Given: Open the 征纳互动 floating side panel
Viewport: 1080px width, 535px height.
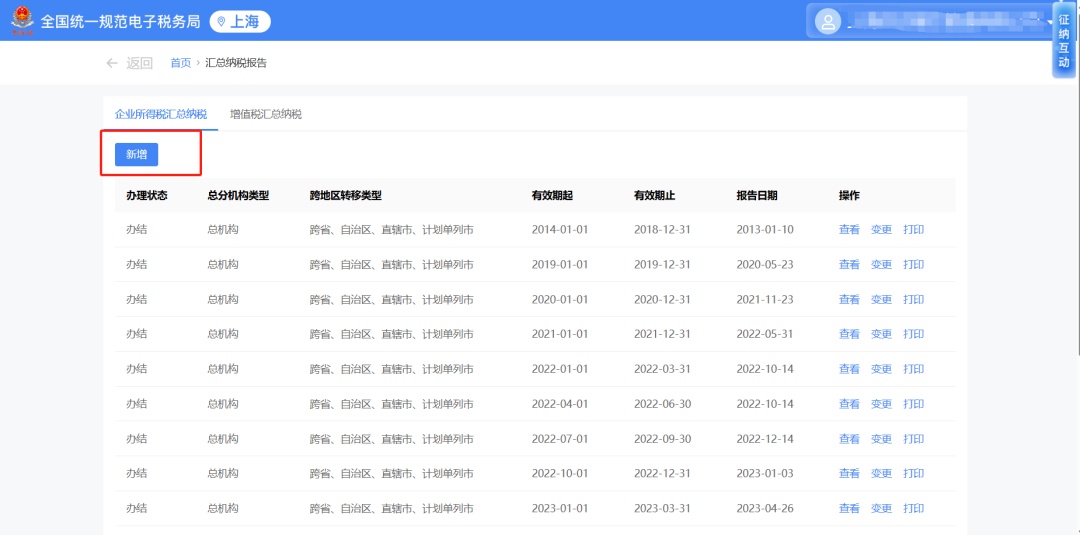Looking at the screenshot, I should coord(1064,41).
